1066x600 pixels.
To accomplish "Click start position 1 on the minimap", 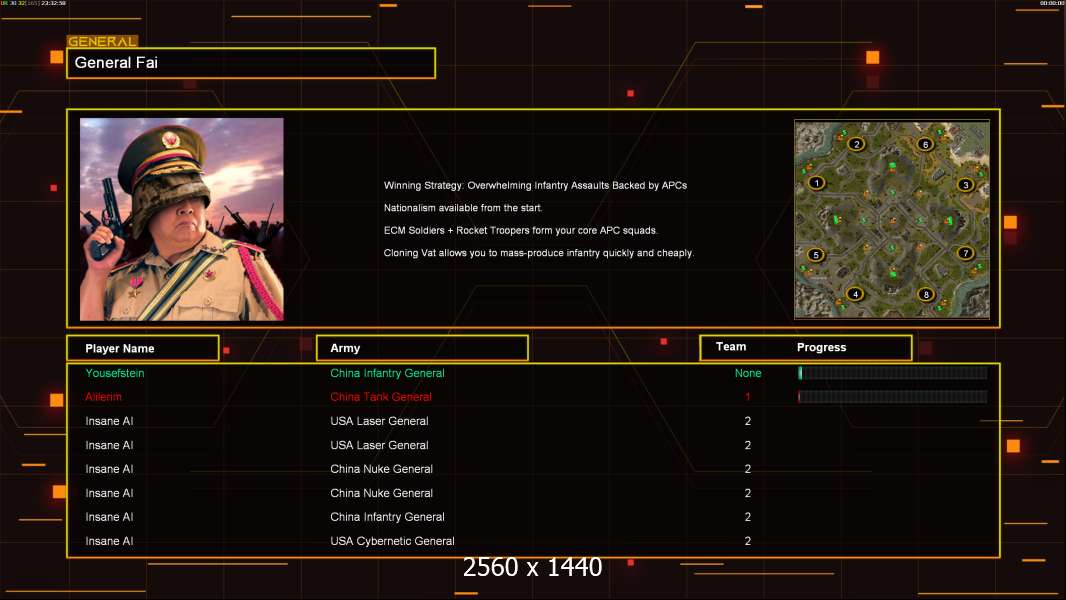I will (x=817, y=183).
